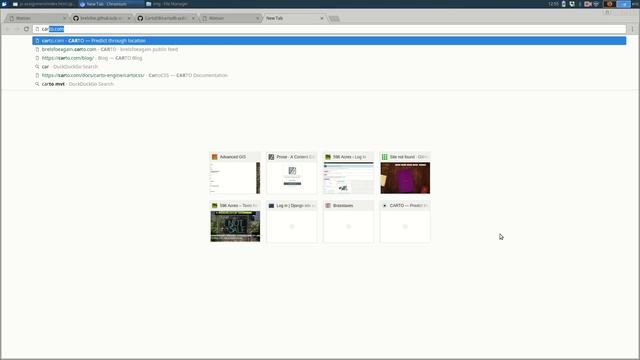Open the Site not found thumbnail
The width and height of the screenshot is (640, 360).
point(405,173)
